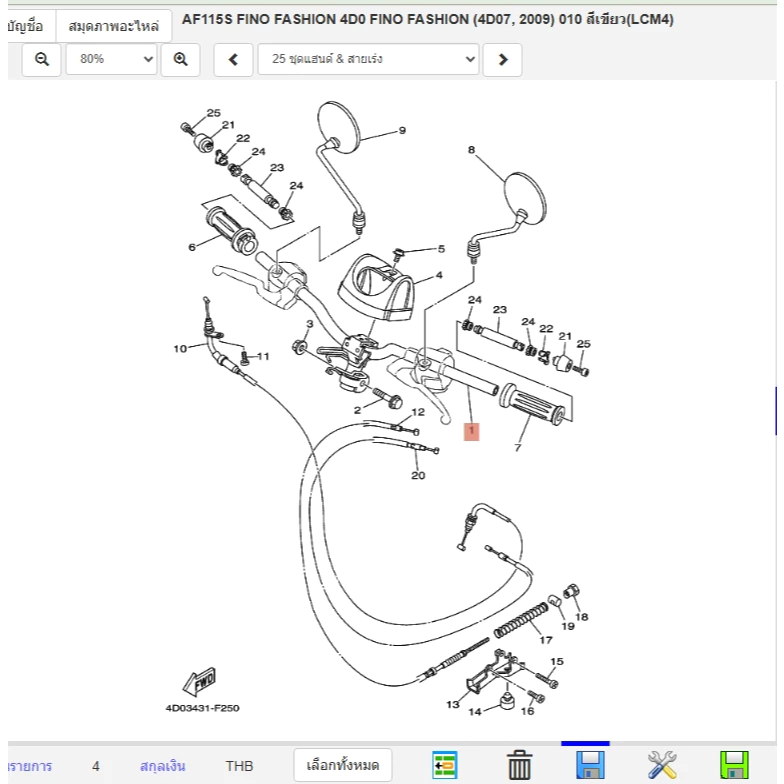Switch to the สมุดภาพอะไหล่ tab
This screenshot has height=784, width=784.
tap(114, 26)
